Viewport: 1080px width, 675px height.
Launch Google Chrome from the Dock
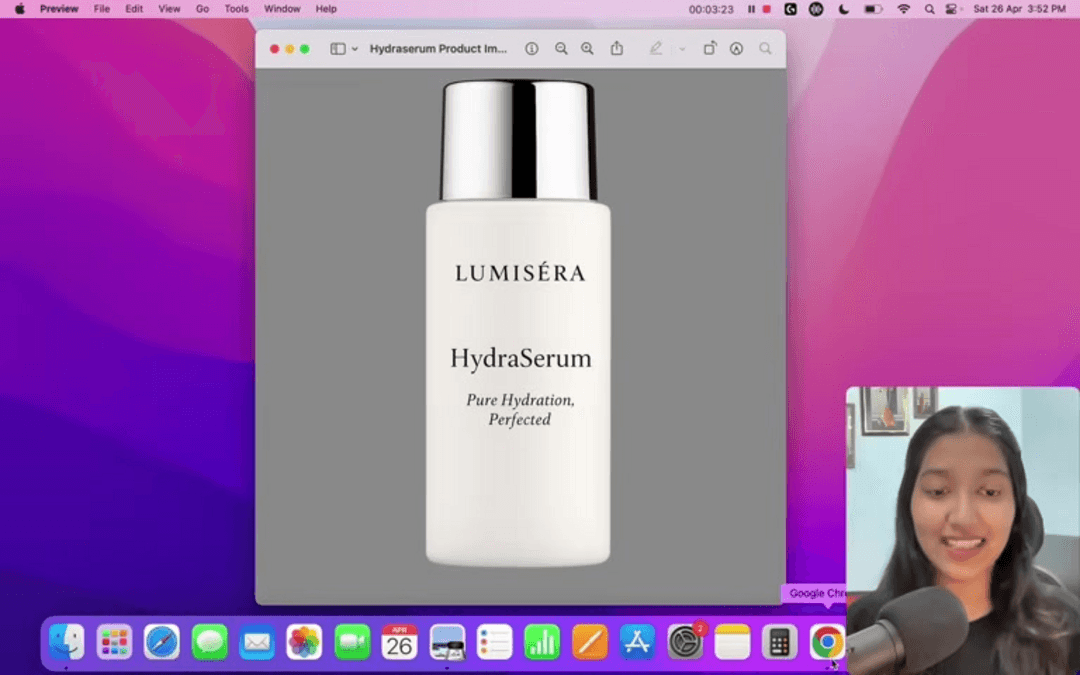pyautogui.click(x=826, y=642)
